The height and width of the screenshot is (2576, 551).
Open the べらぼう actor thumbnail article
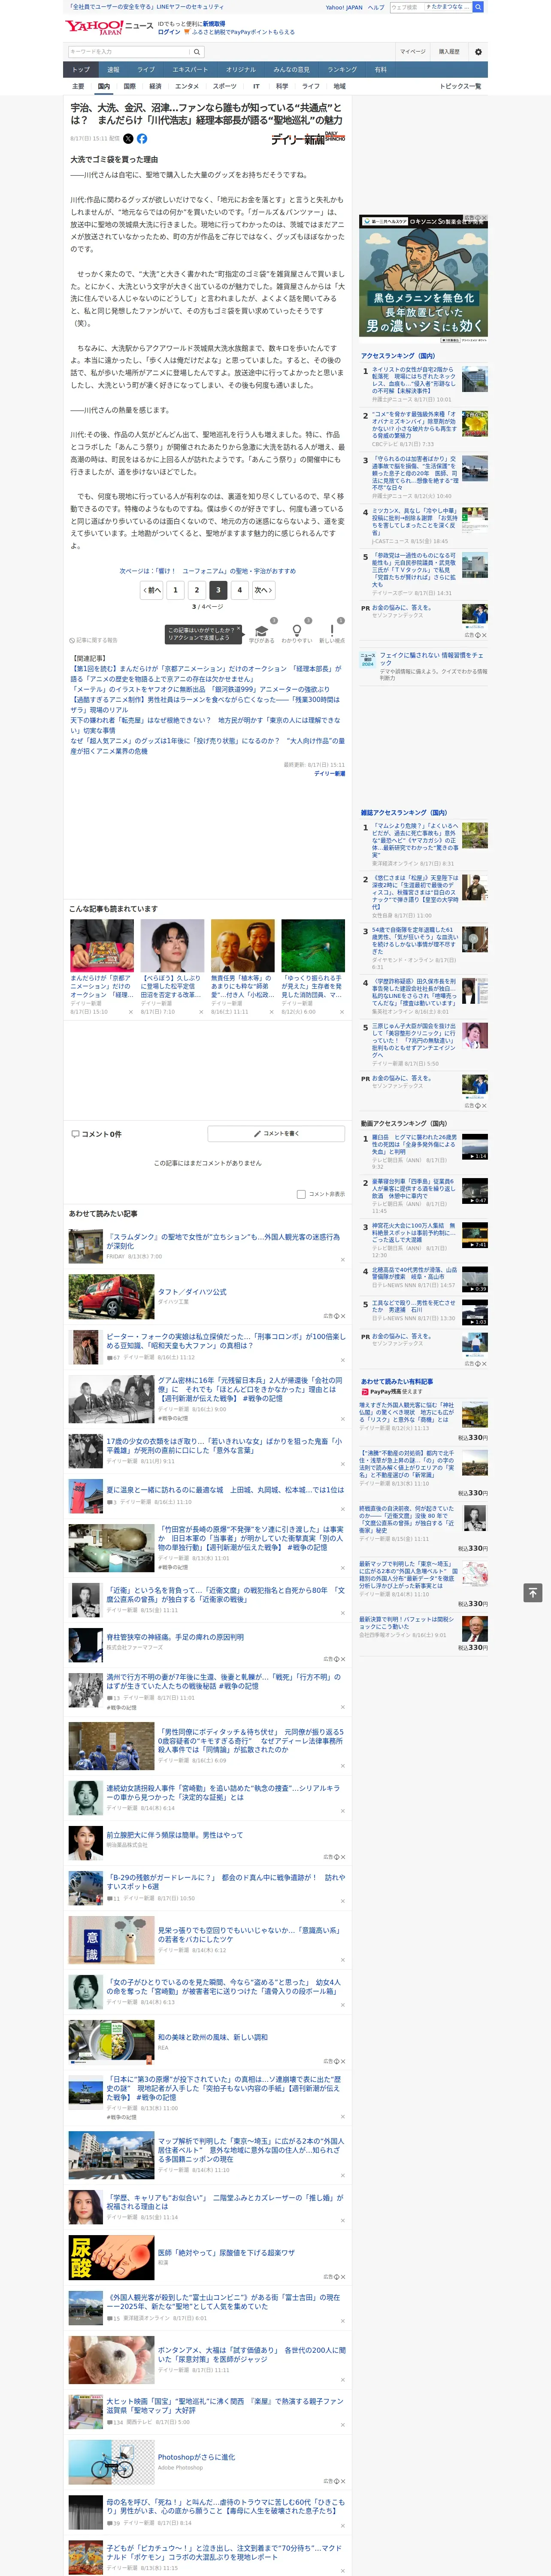172,946
